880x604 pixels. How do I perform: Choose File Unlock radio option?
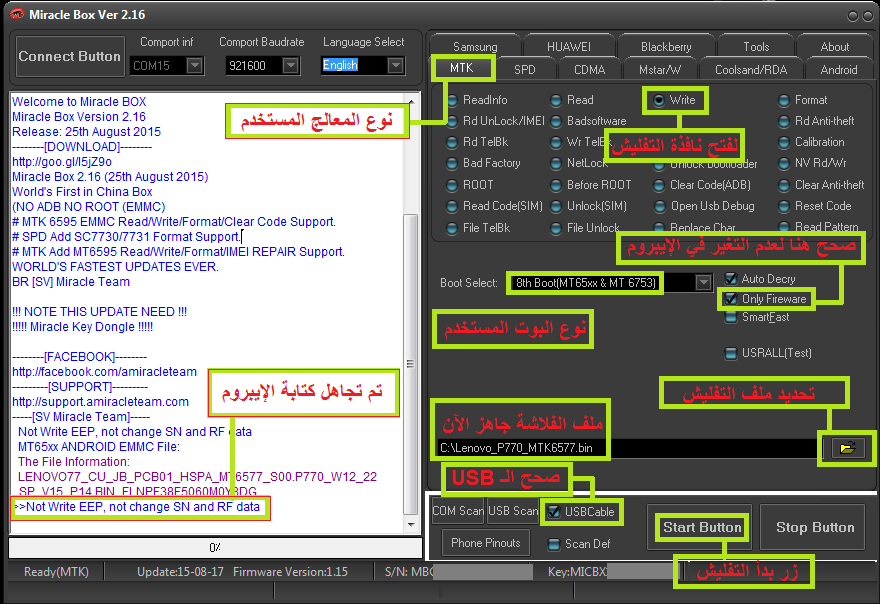[556, 228]
